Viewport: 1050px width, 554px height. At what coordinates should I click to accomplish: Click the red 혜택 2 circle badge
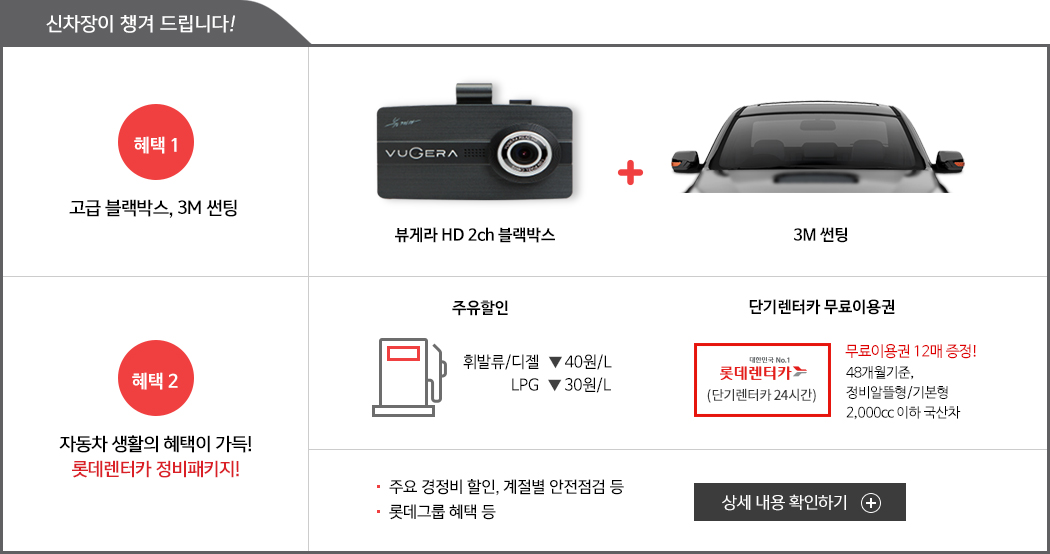tap(155, 378)
